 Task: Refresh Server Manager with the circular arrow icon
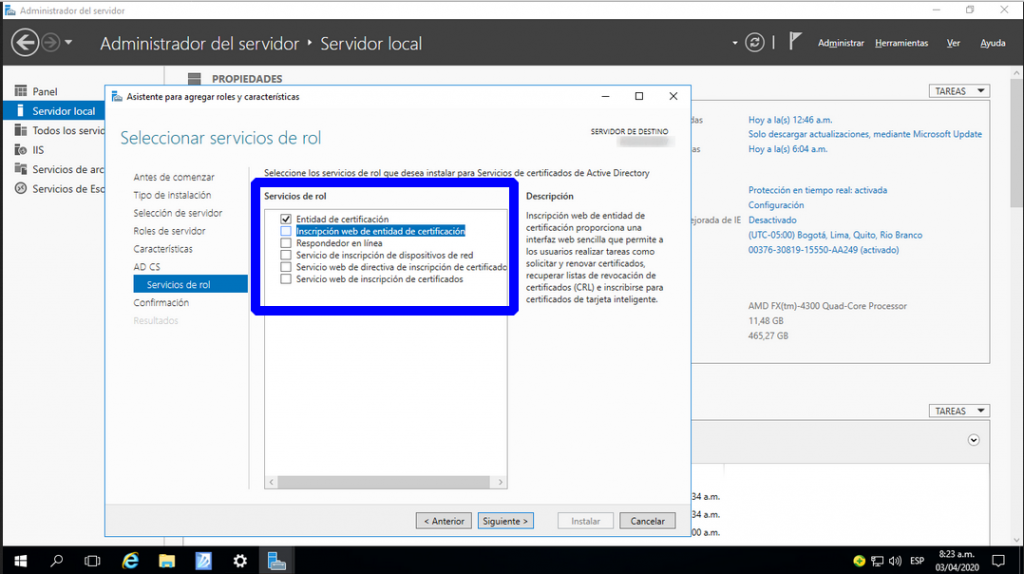pyautogui.click(x=754, y=43)
